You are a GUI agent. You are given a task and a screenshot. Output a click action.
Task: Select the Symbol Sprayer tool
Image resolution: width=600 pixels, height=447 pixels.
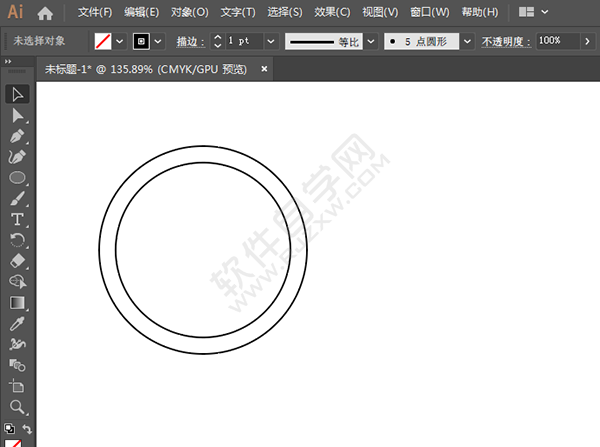coord(17,344)
